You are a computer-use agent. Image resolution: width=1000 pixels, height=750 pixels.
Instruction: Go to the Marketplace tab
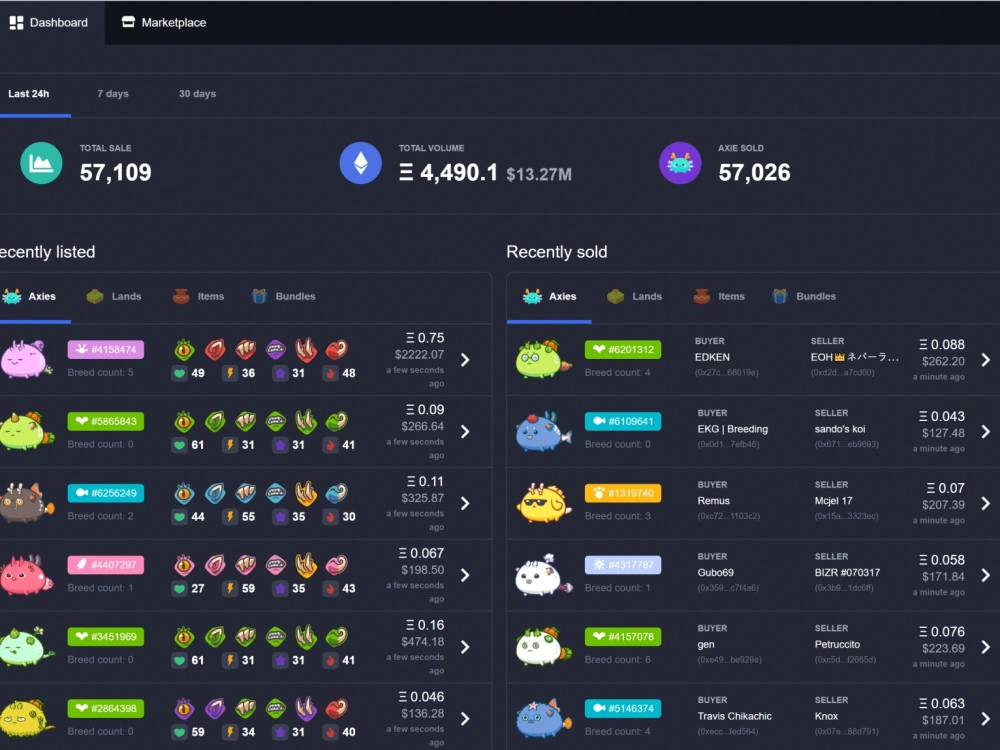coord(164,22)
